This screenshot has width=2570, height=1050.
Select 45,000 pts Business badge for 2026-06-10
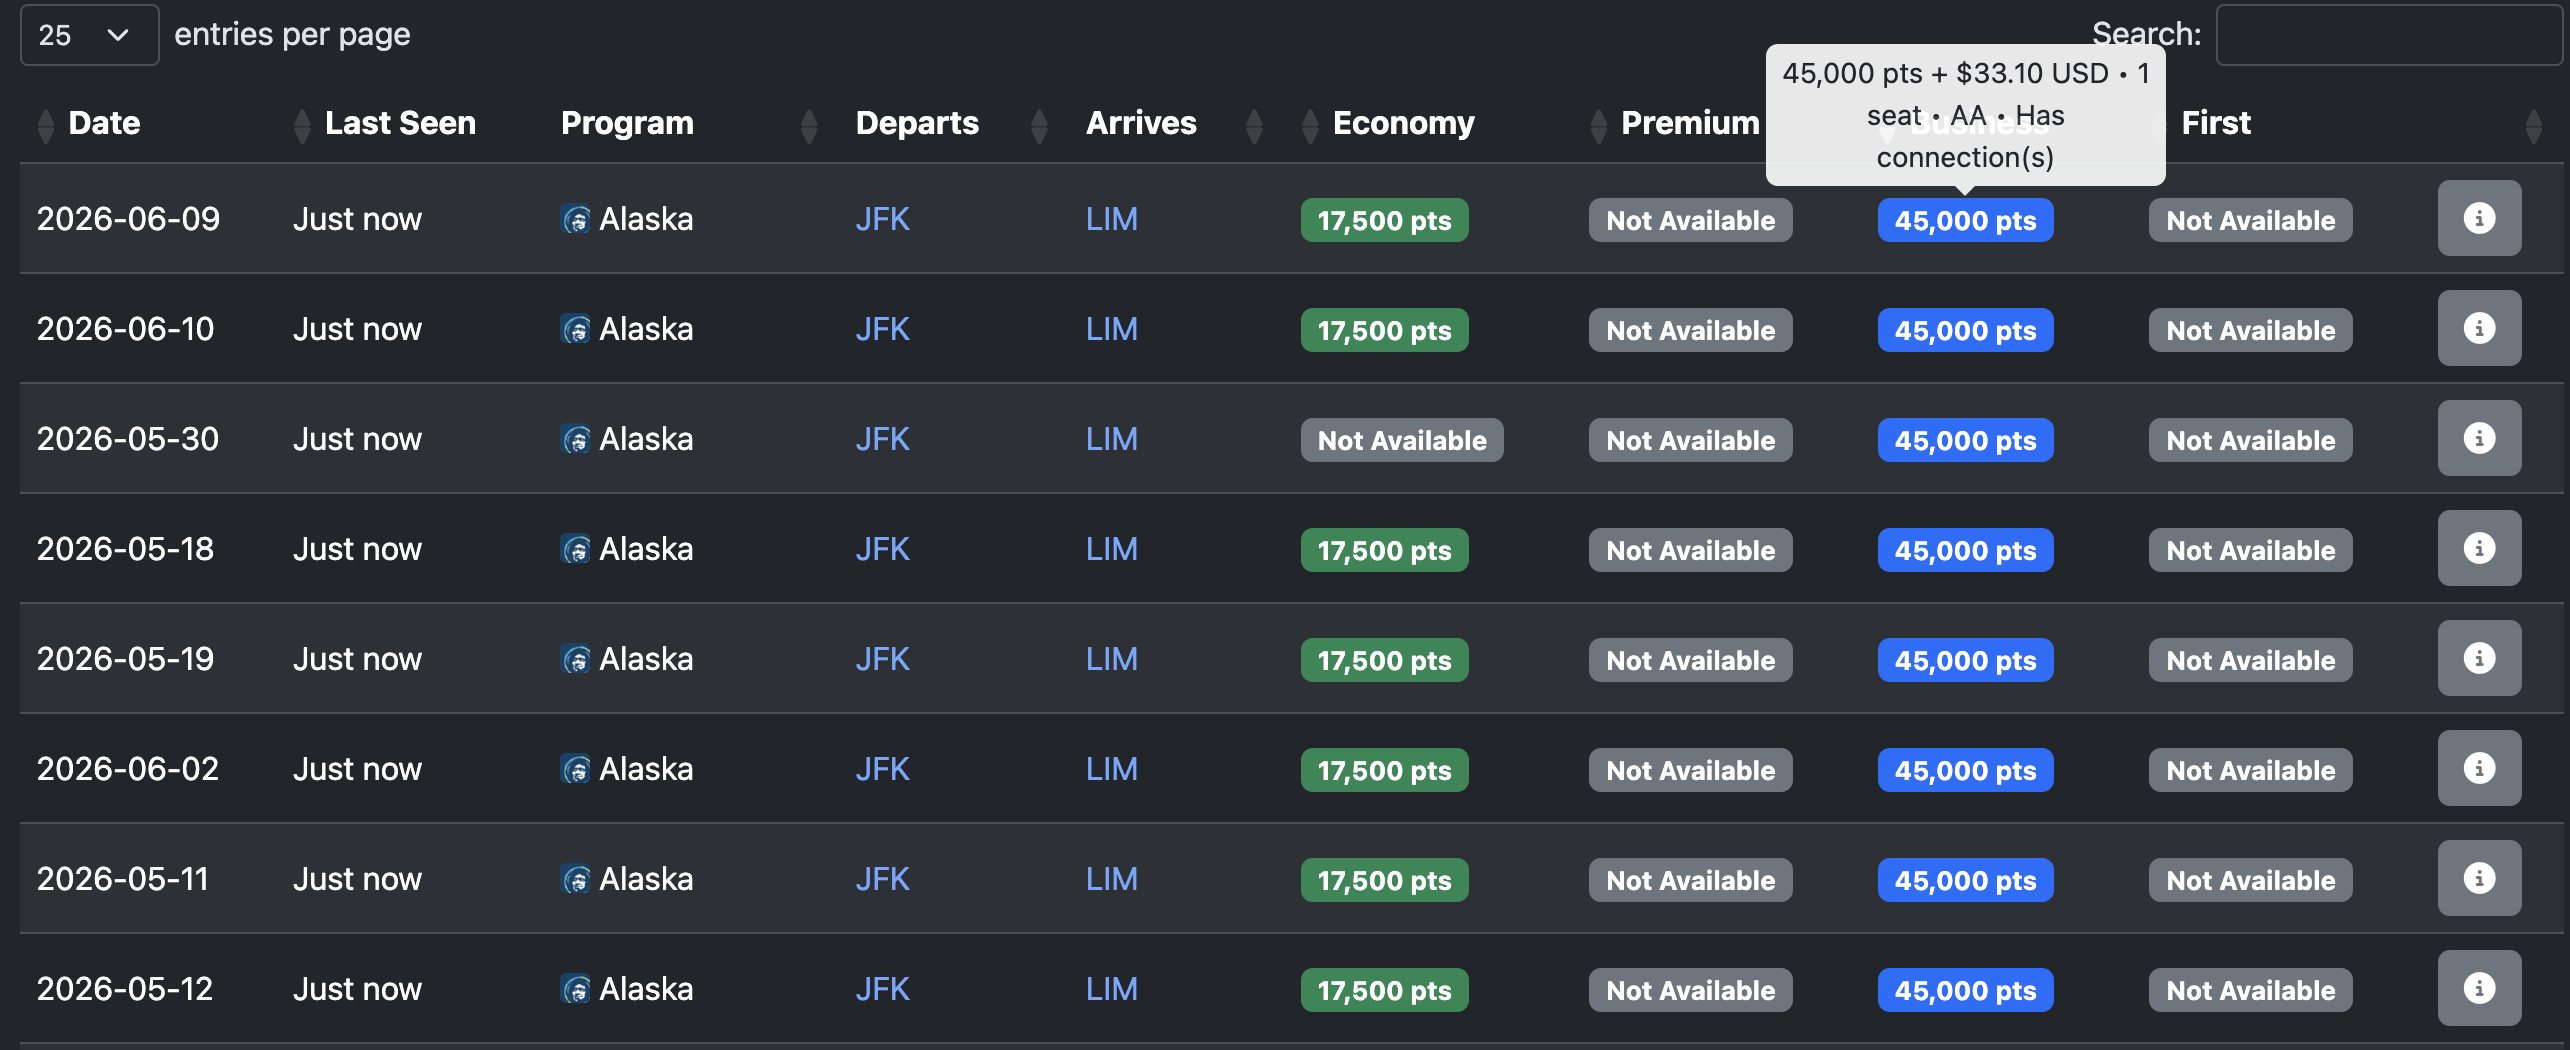pyautogui.click(x=1964, y=331)
